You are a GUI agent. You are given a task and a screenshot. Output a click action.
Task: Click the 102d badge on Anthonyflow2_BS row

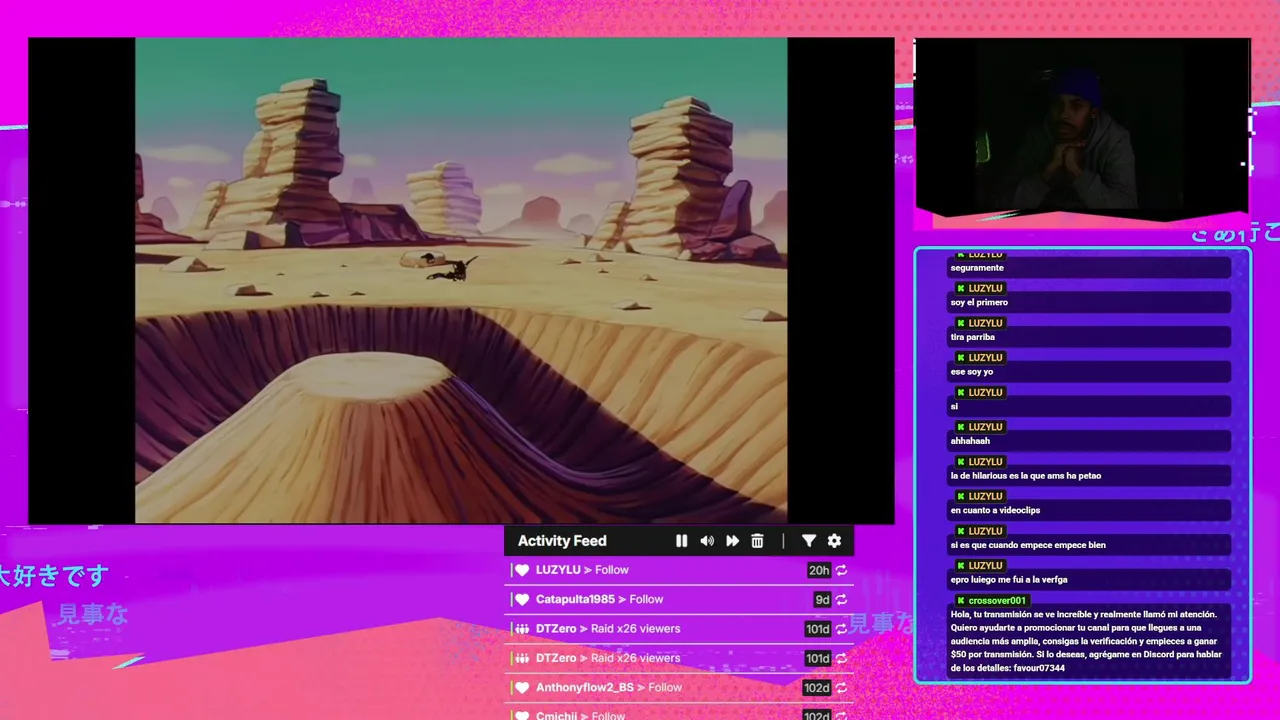pos(817,688)
